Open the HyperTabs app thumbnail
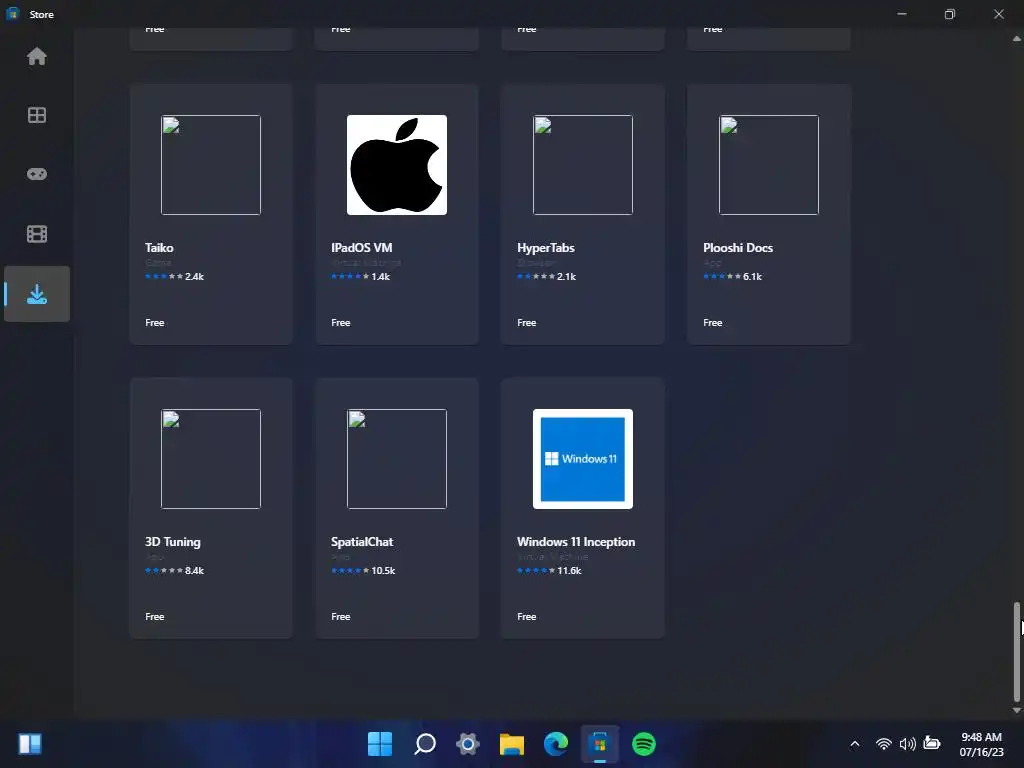Image resolution: width=1024 pixels, height=768 pixels. pos(583,165)
